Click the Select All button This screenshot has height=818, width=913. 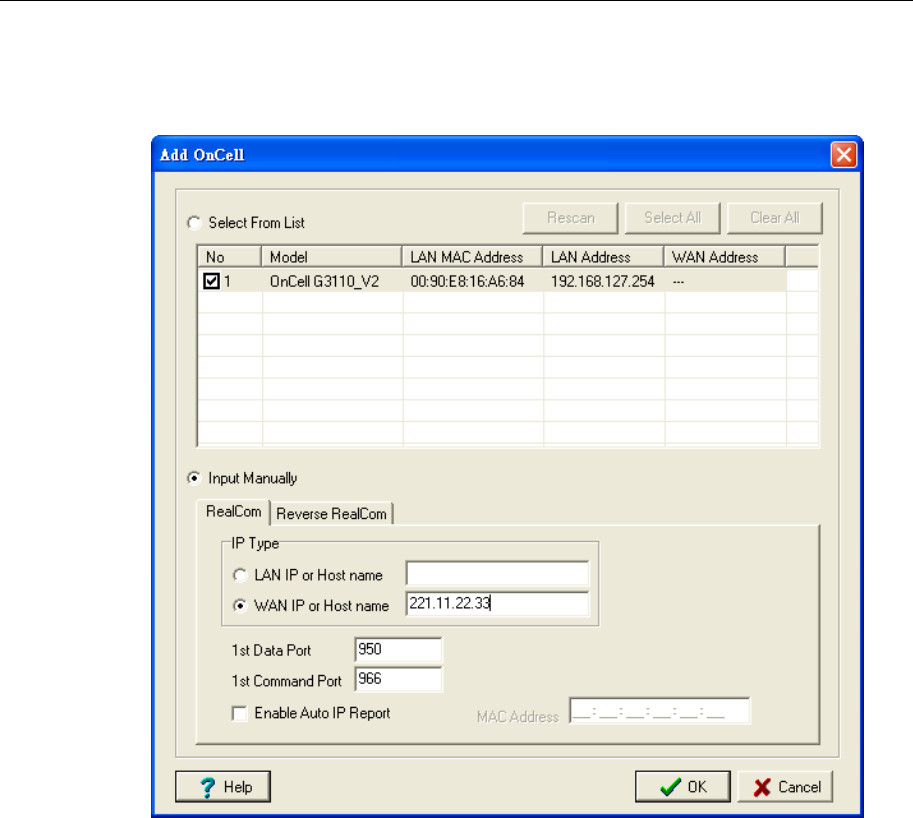pos(673,218)
